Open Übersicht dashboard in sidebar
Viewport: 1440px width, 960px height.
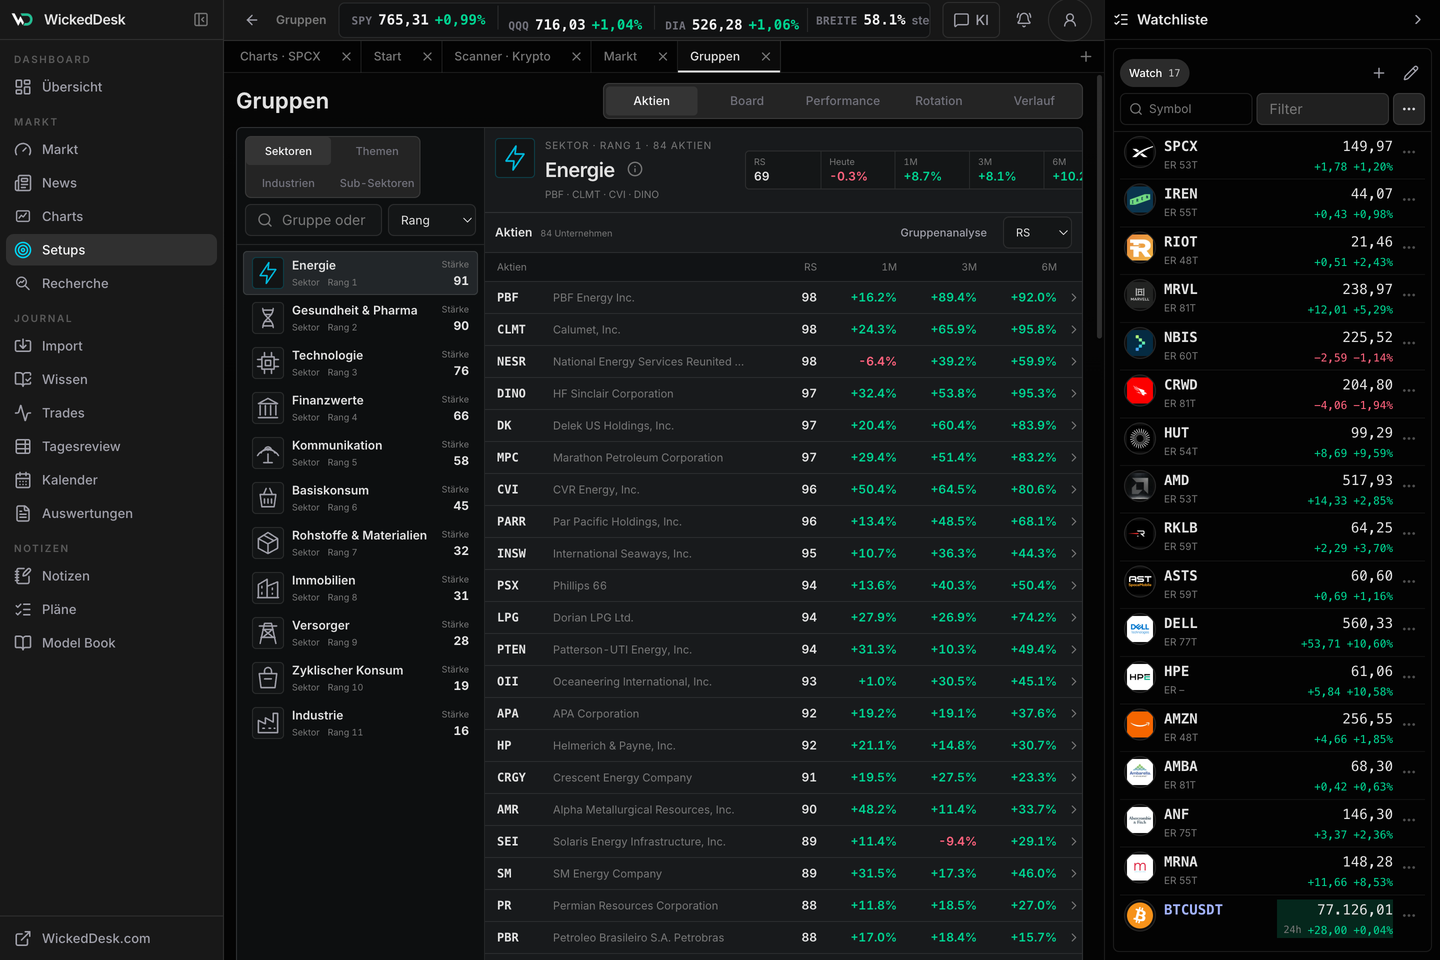(111, 87)
